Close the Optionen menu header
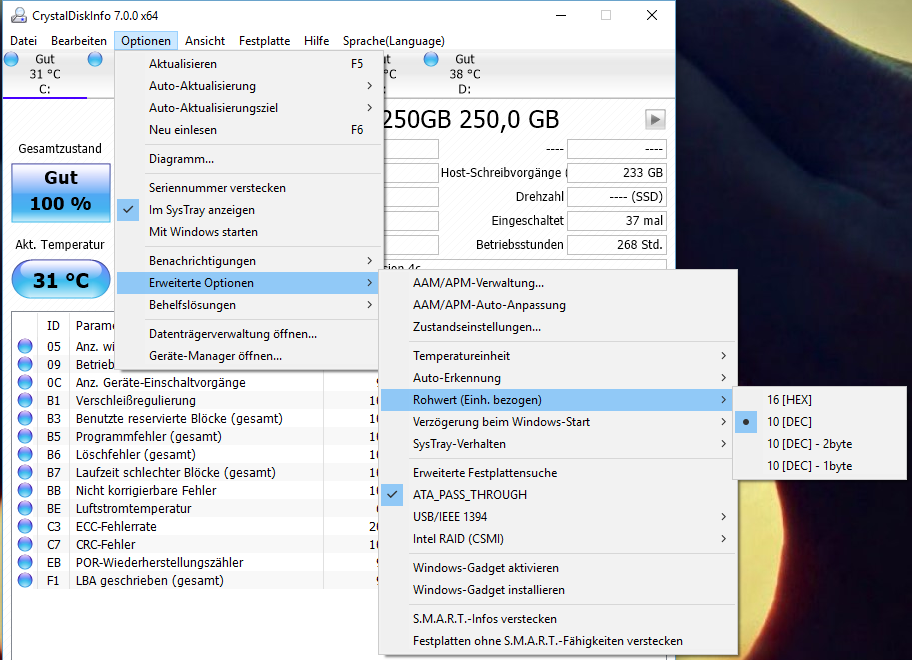912x660 pixels. pos(146,41)
